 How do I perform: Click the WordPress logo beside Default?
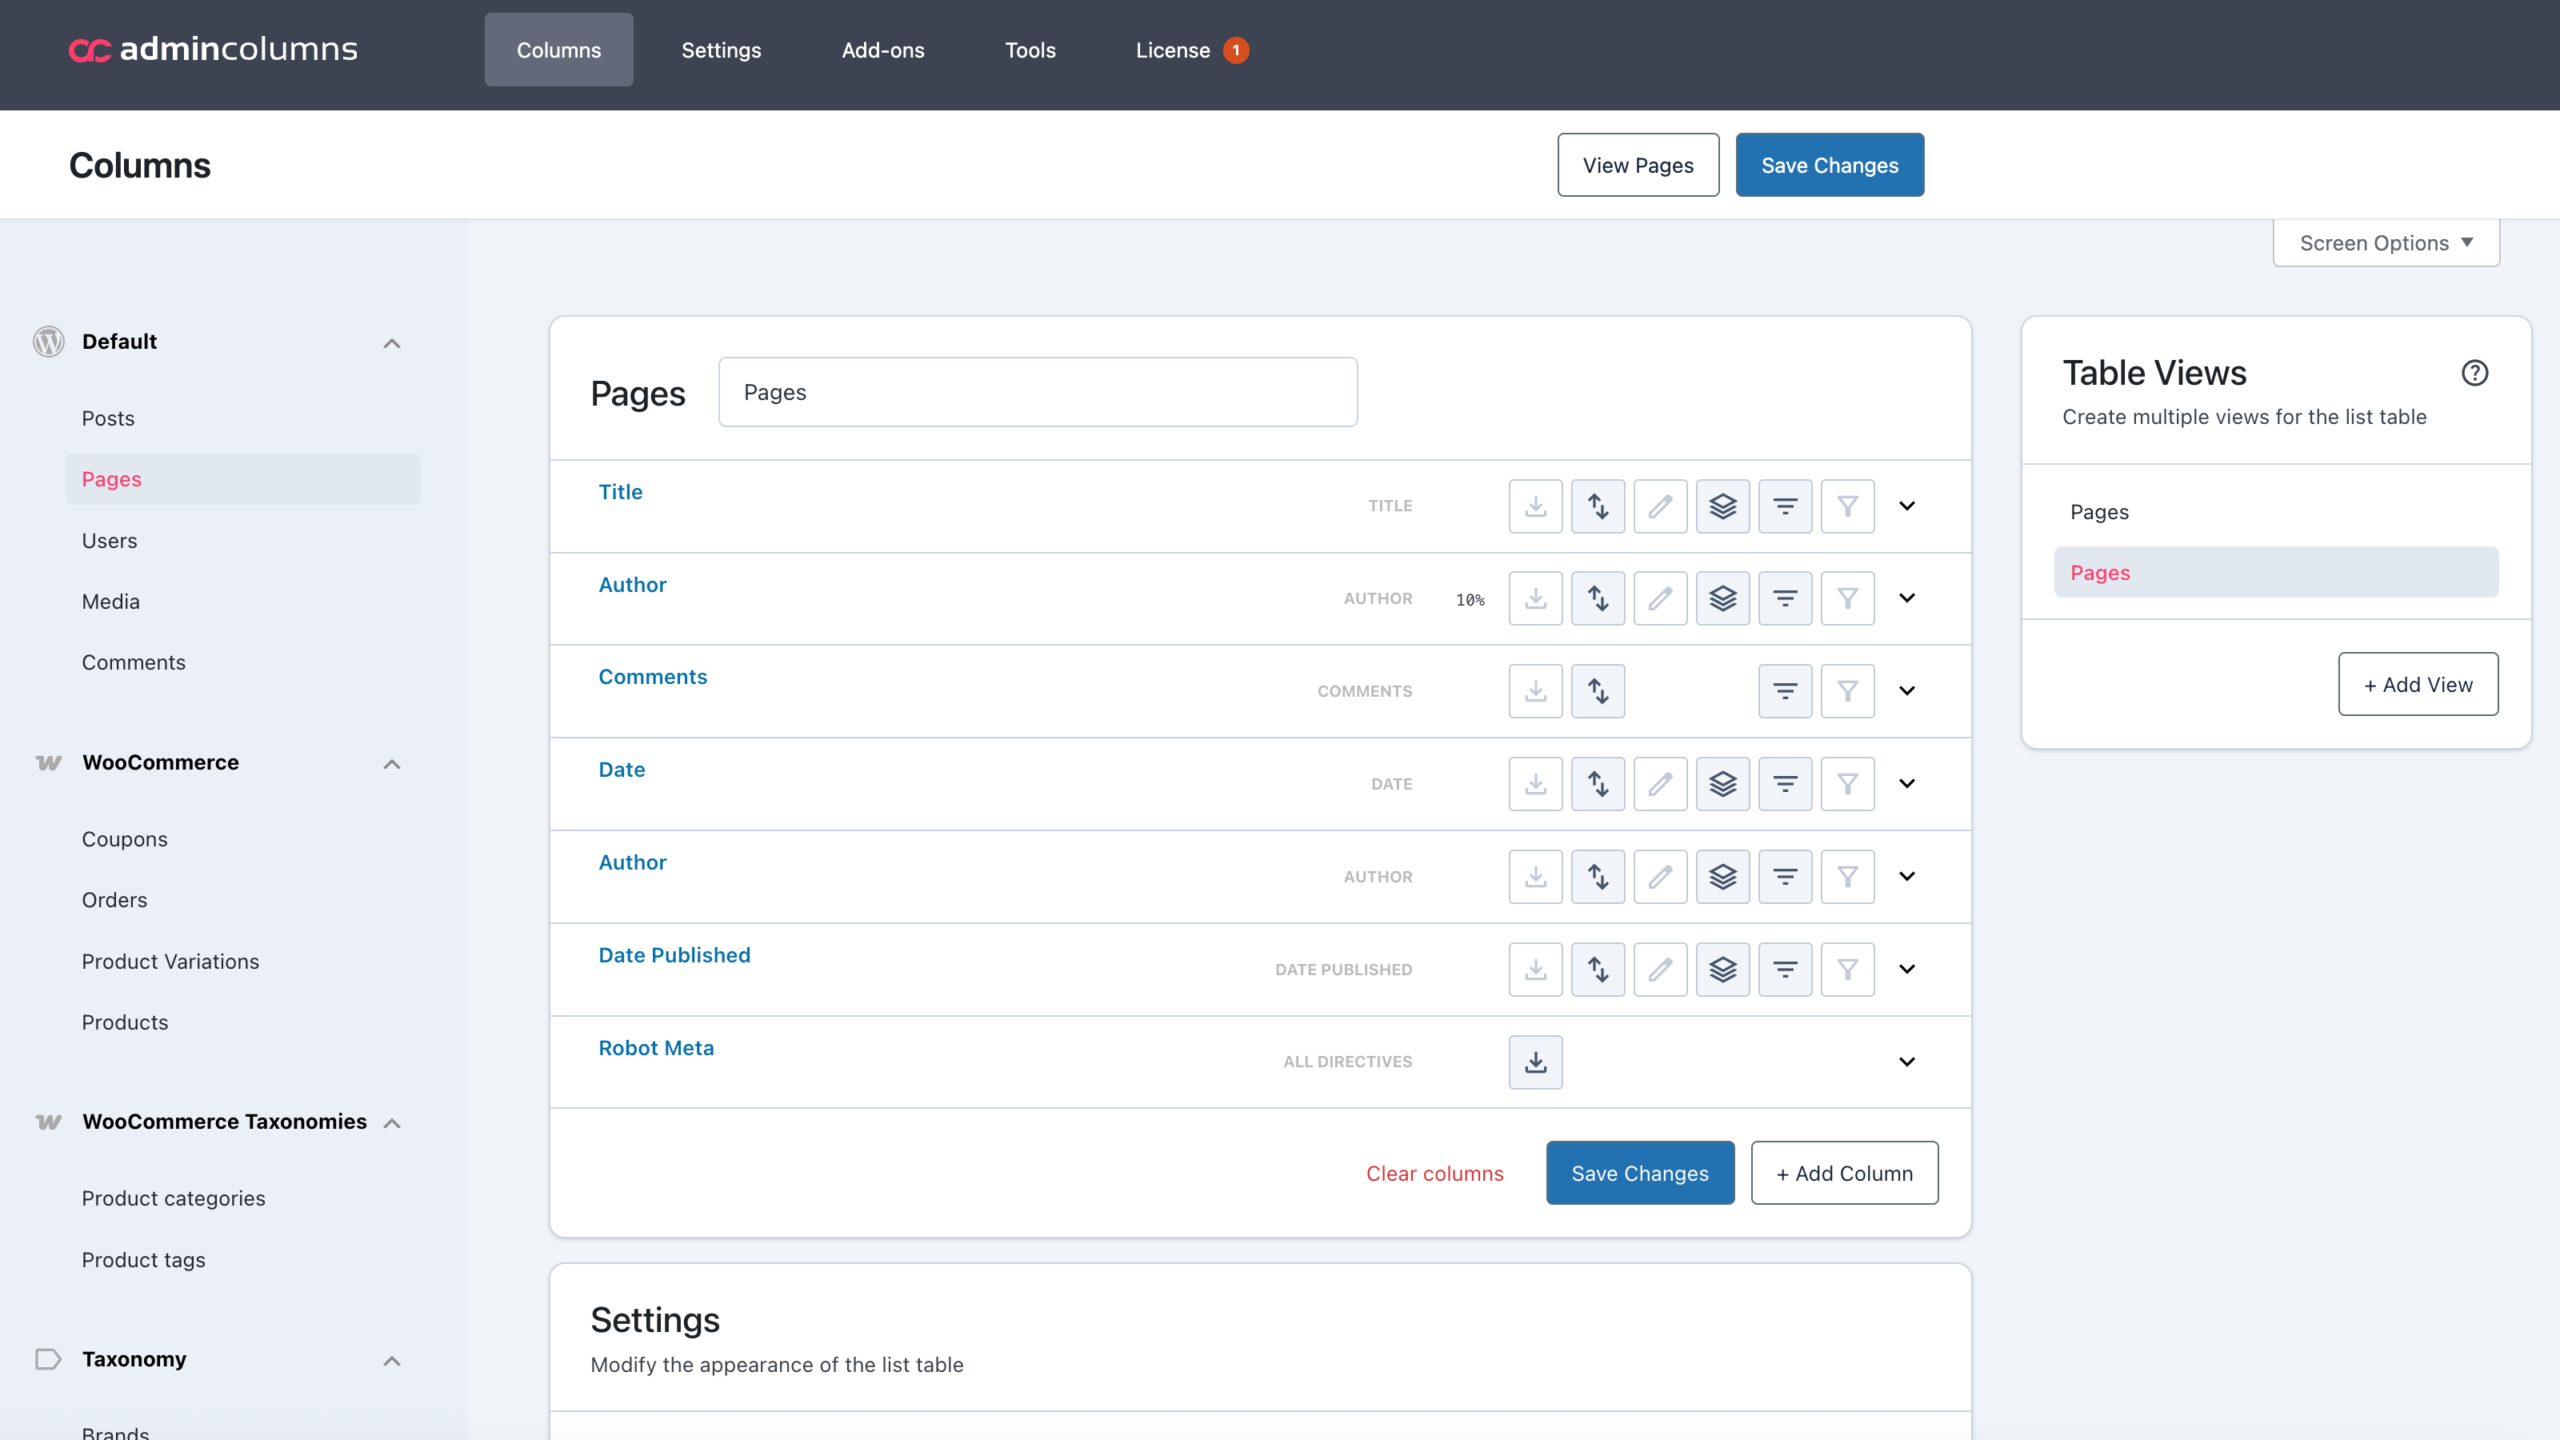click(48, 342)
